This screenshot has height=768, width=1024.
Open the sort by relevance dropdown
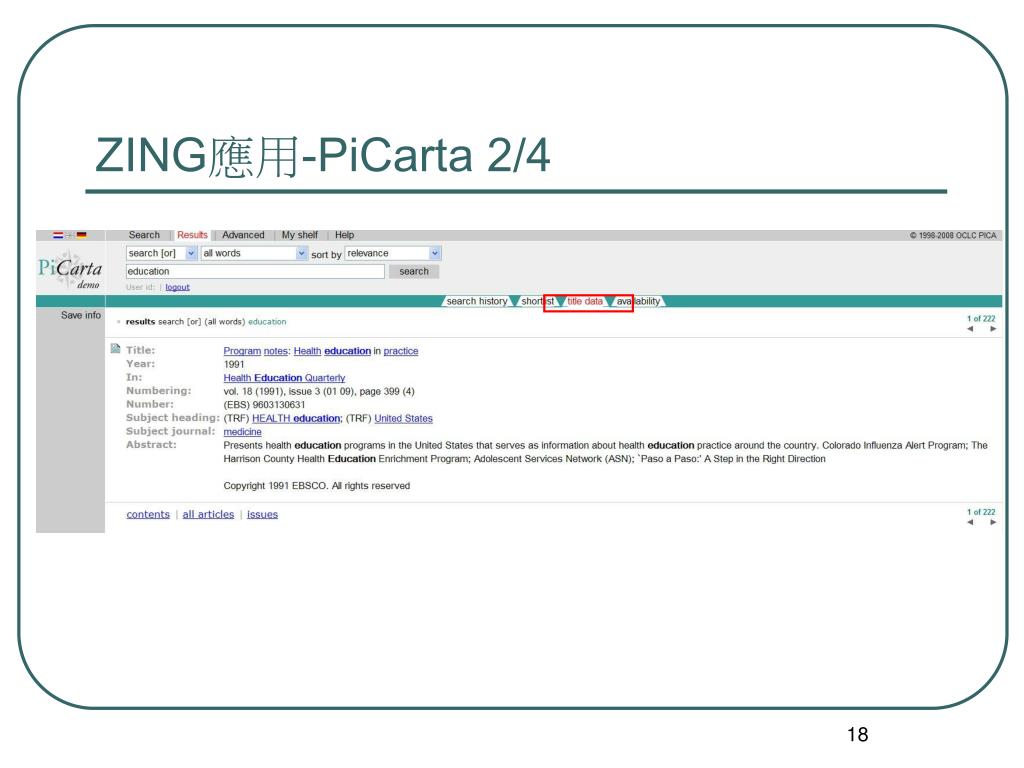(x=393, y=253)
